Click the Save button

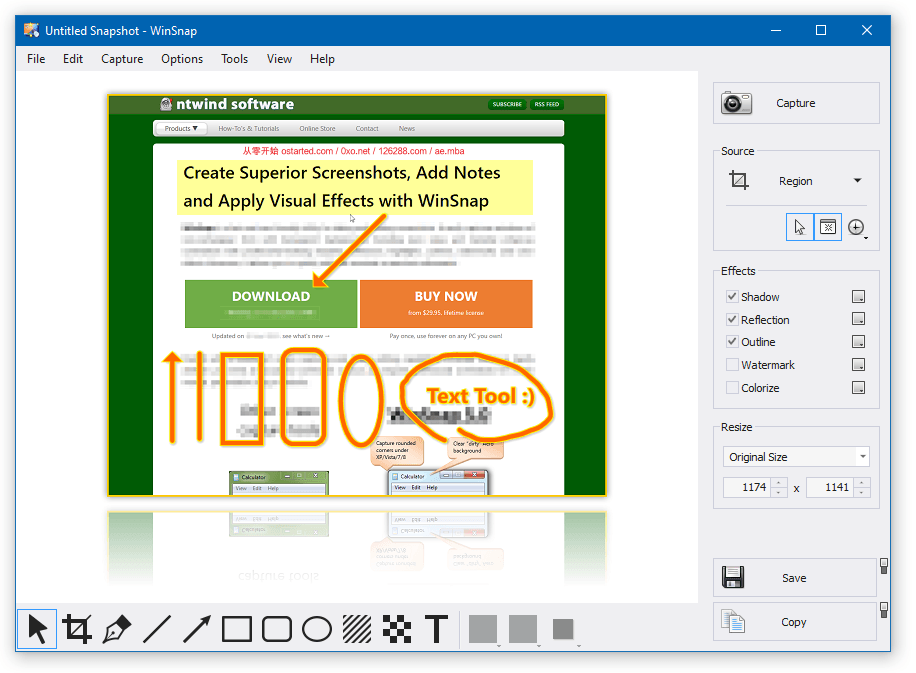coord(794,577)
